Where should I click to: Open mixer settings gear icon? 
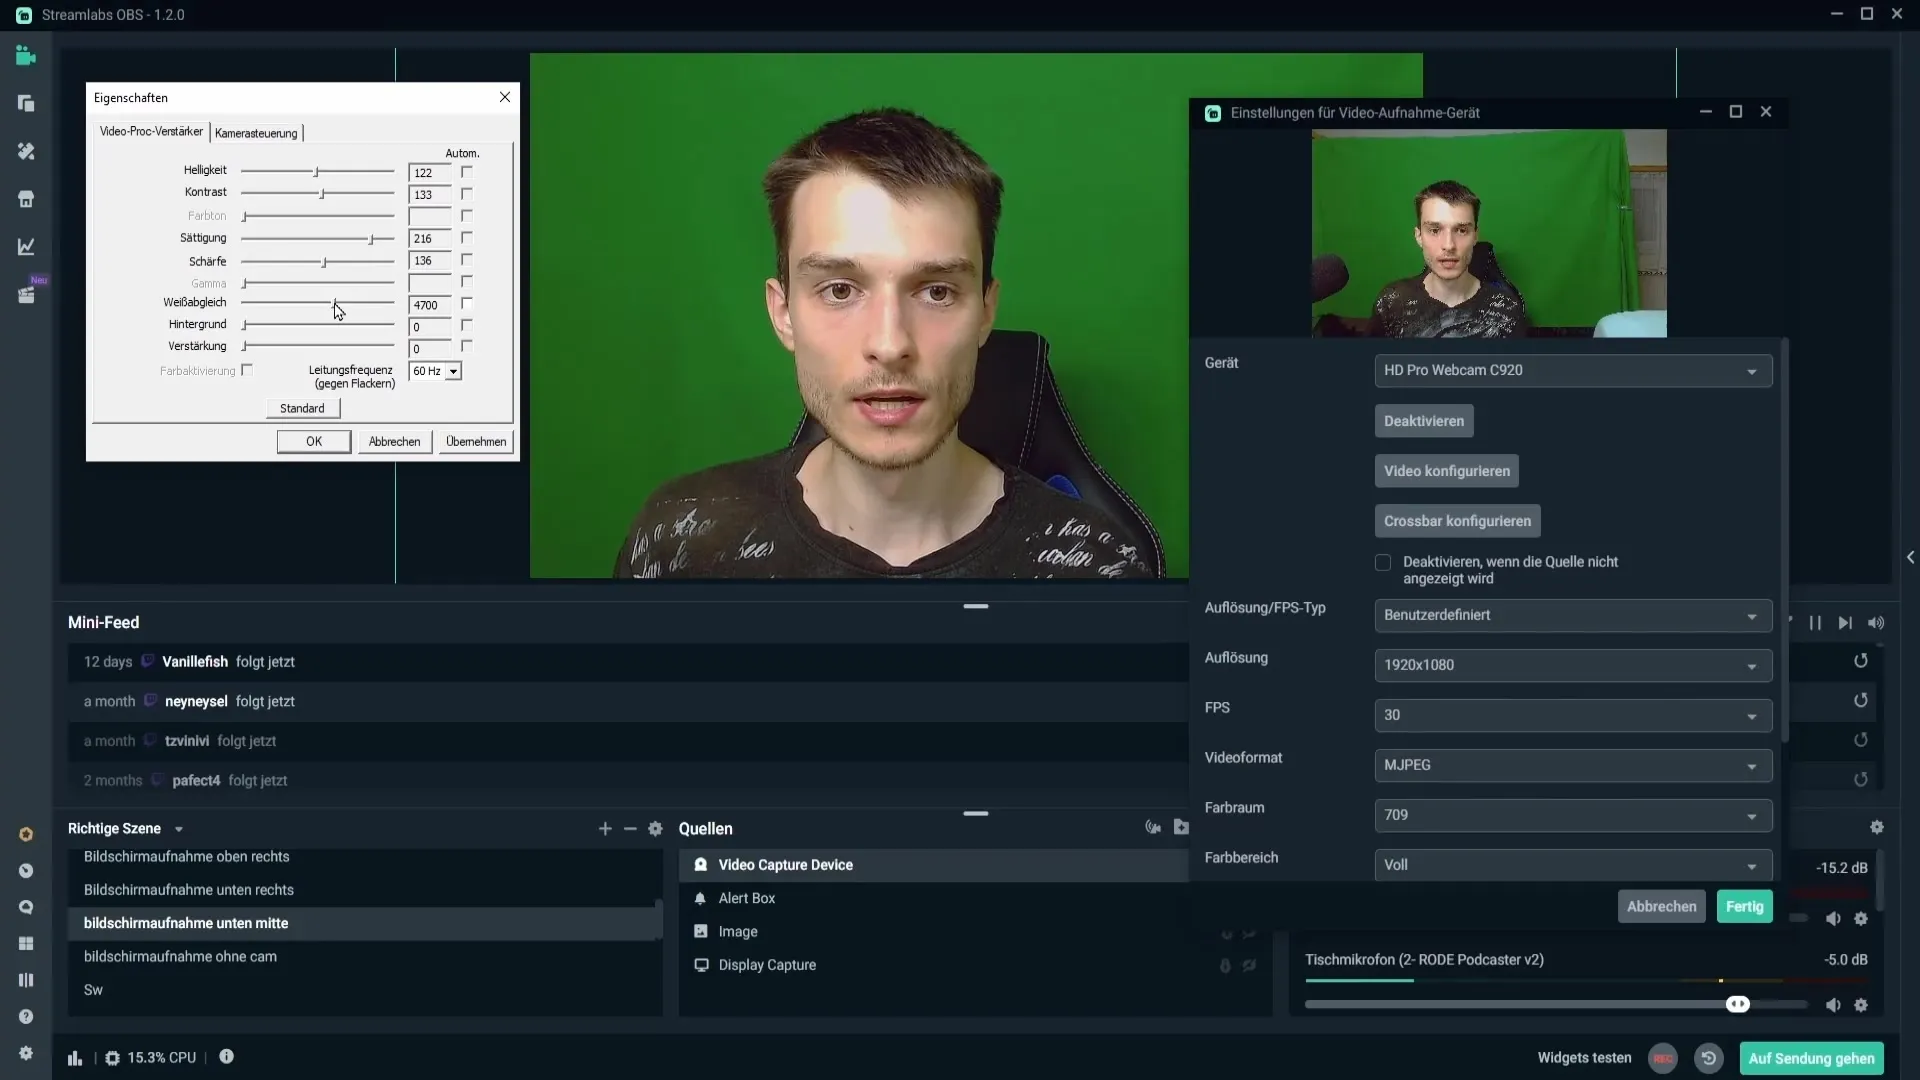pyautogui.click(x=1877, y=827)
